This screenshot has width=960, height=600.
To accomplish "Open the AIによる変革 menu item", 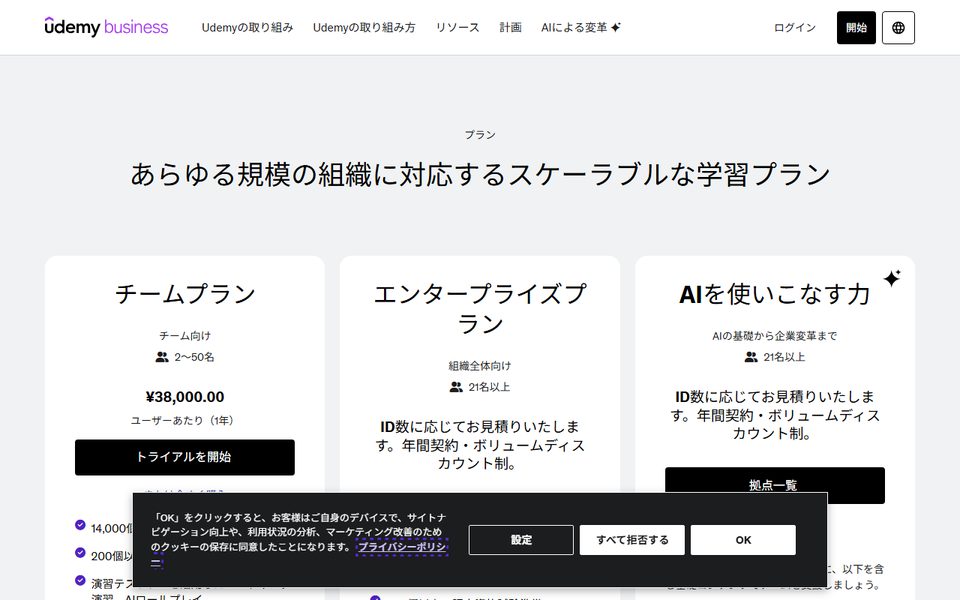I will pyautogui.click(x=580, y=28).
